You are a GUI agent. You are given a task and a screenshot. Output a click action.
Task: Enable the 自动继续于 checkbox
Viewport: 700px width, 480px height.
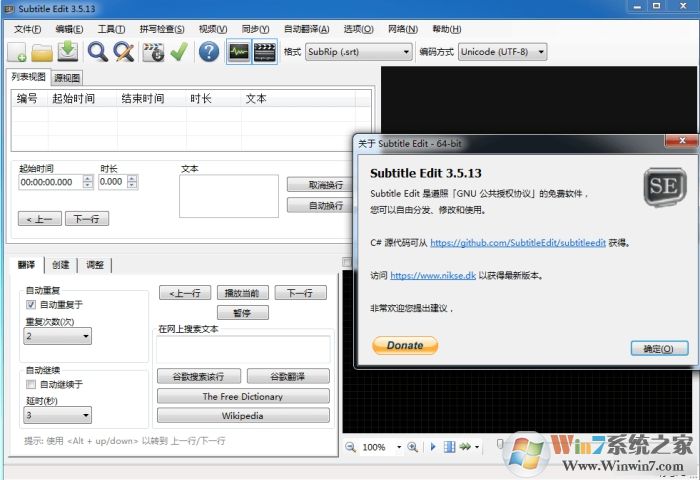(x=31, y=384)
